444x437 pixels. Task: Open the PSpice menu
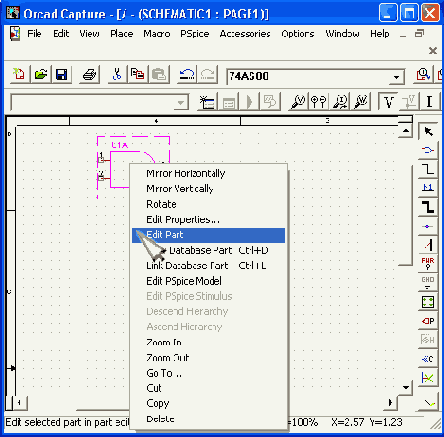click(x=195, y=34)
